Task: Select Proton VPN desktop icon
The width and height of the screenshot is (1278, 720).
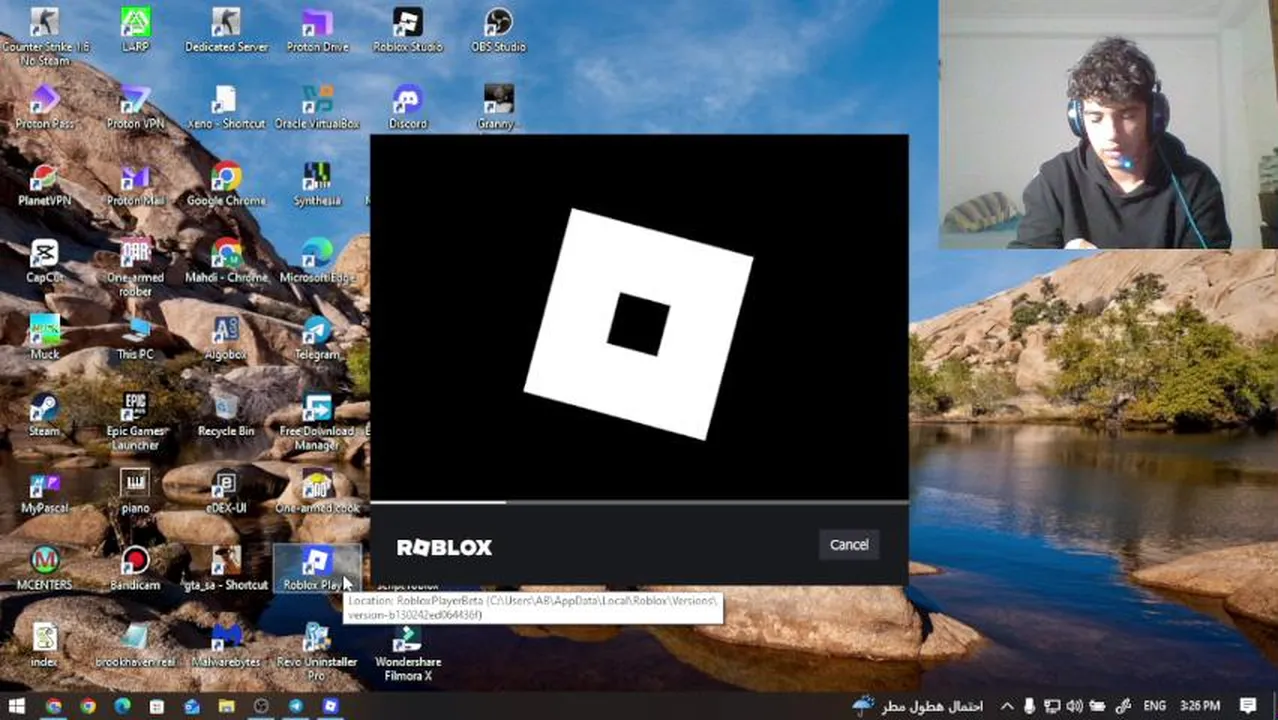Action: tap(135, 107)
